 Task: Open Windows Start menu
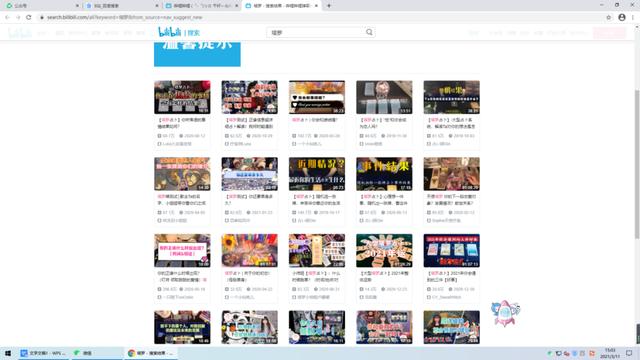[x=8, y=353]
